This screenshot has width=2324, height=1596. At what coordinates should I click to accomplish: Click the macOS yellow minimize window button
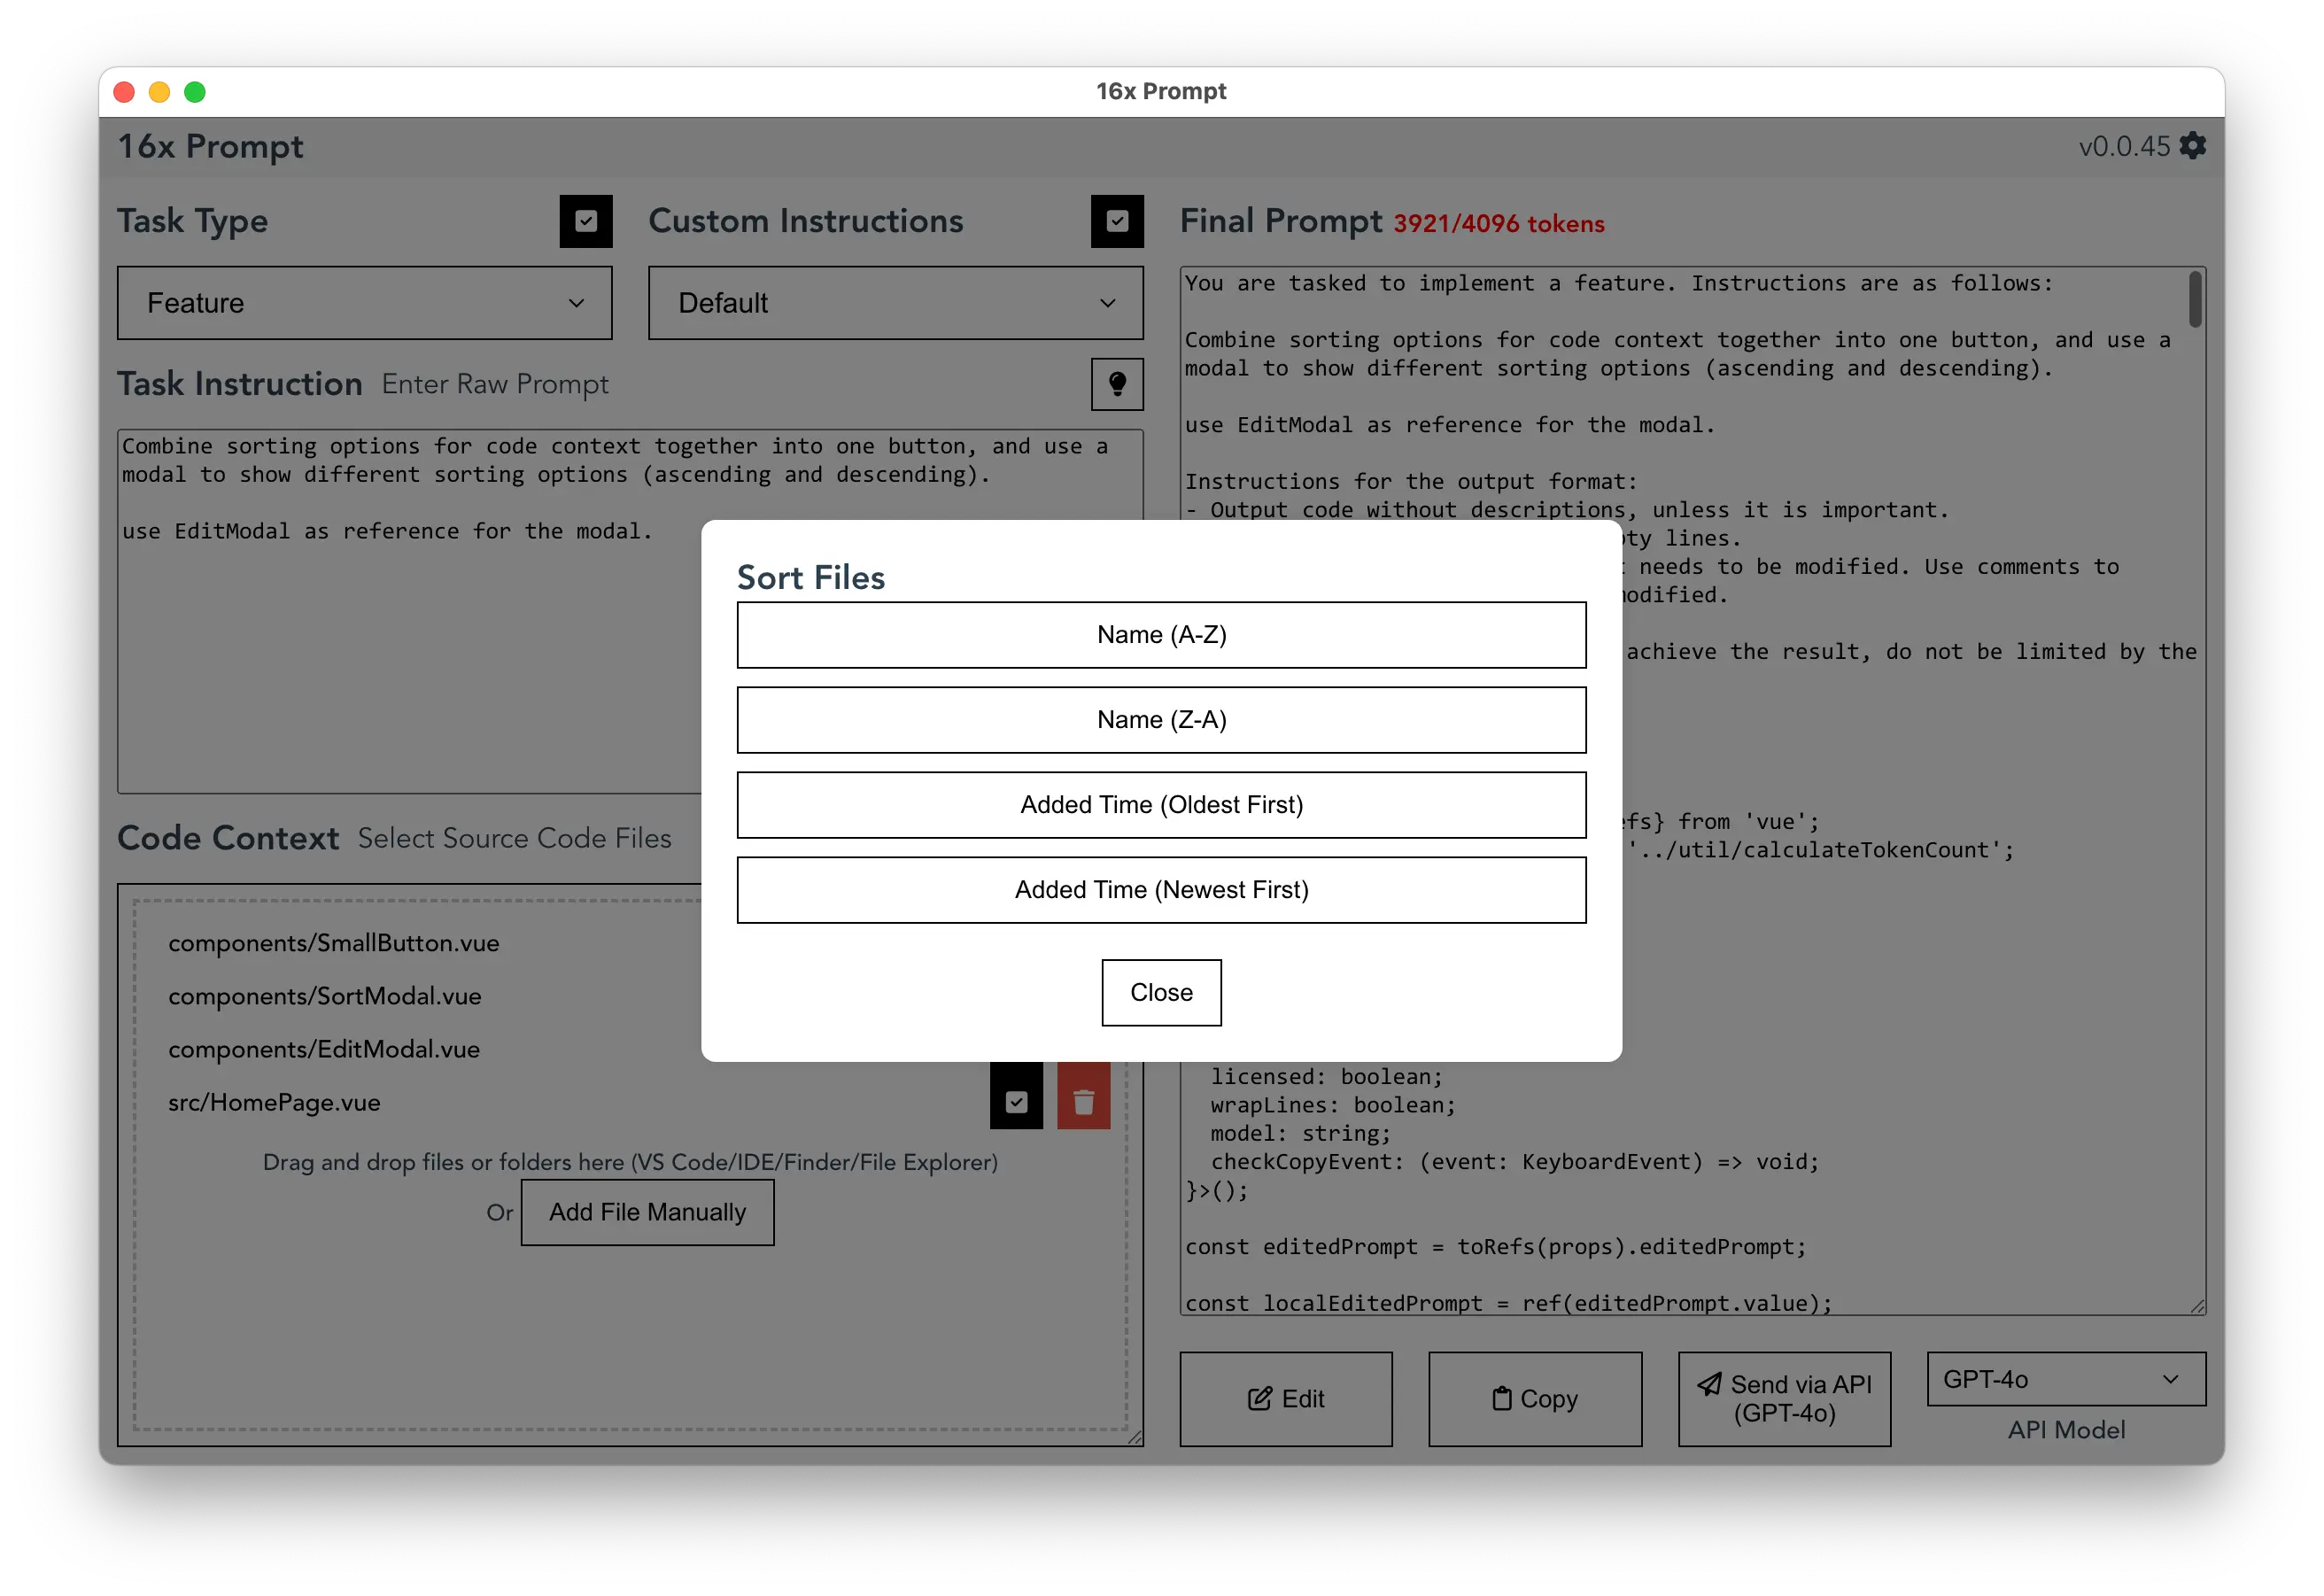[159, 92]
